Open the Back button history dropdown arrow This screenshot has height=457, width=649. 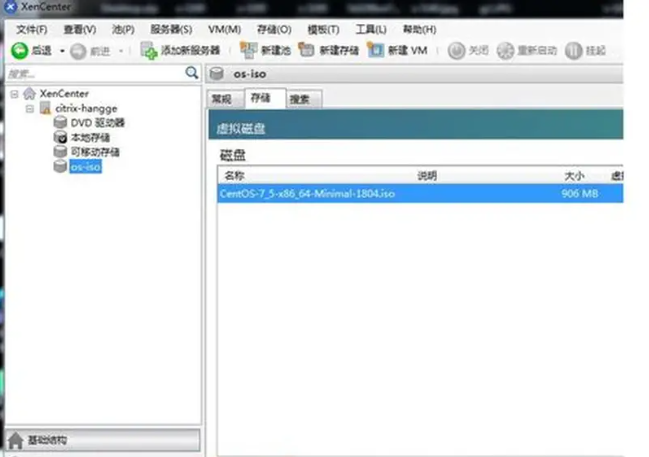[x=61, y=50]
